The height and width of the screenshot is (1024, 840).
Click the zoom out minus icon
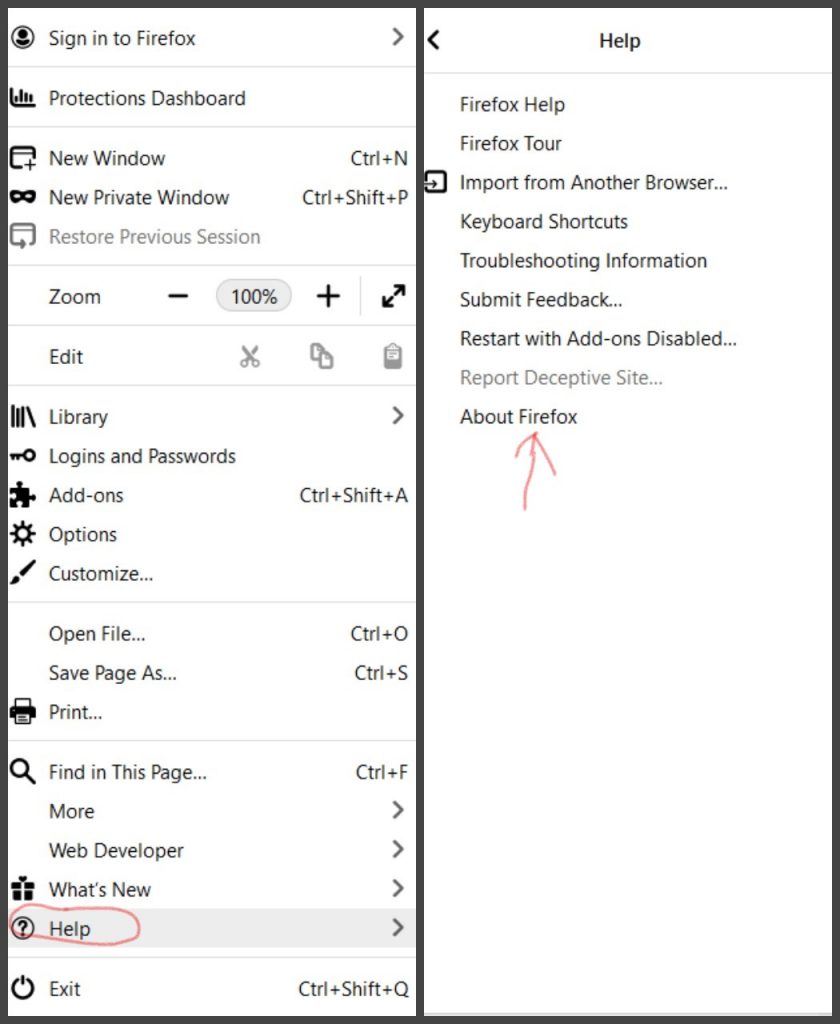pyautogui.click(x=178, y=297)
